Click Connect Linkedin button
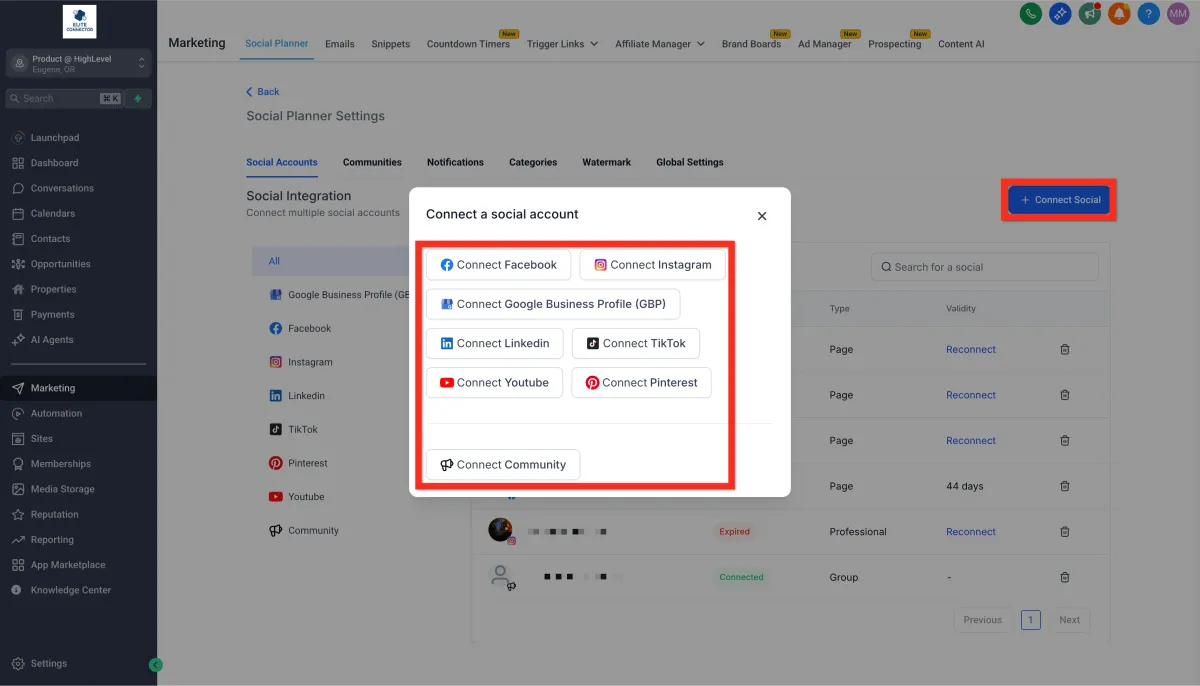The image size is (1200, 686). 495,343
